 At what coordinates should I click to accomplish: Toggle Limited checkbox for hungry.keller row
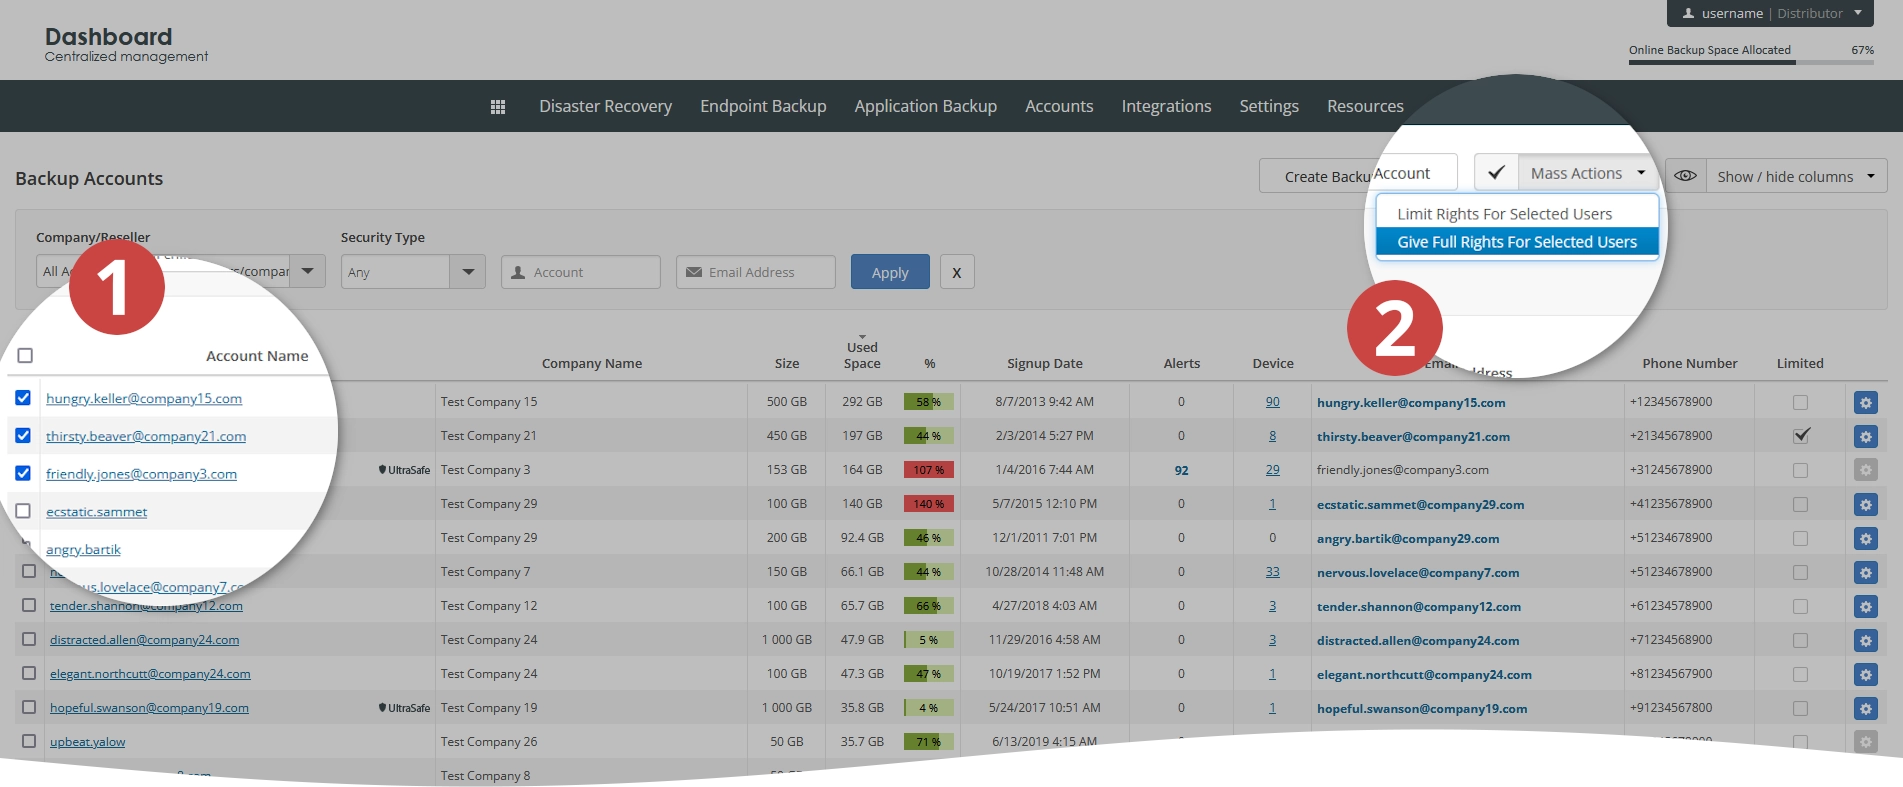click(1800, 402)
